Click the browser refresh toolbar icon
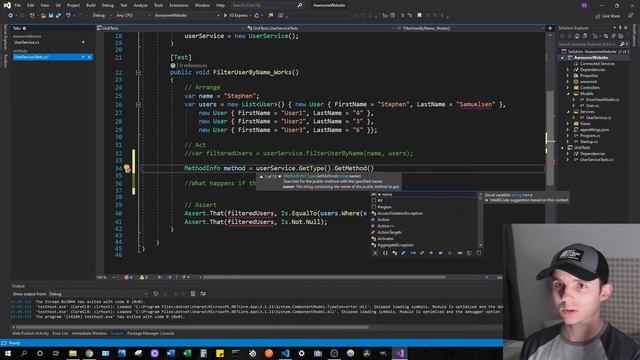The width and height of the screenshot is (640, 360). 256,16
